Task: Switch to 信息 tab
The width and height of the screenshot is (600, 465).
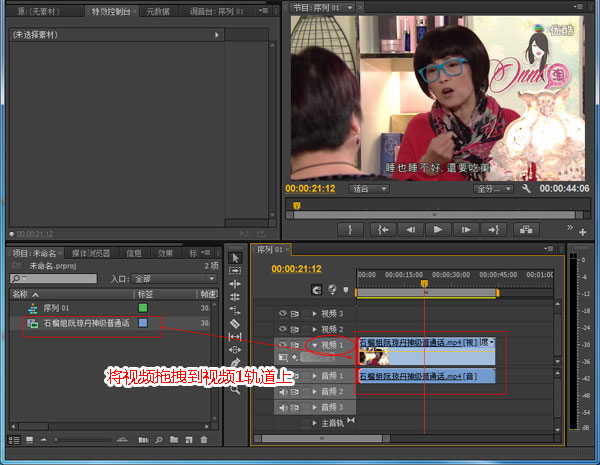Action: coord(134,253)
